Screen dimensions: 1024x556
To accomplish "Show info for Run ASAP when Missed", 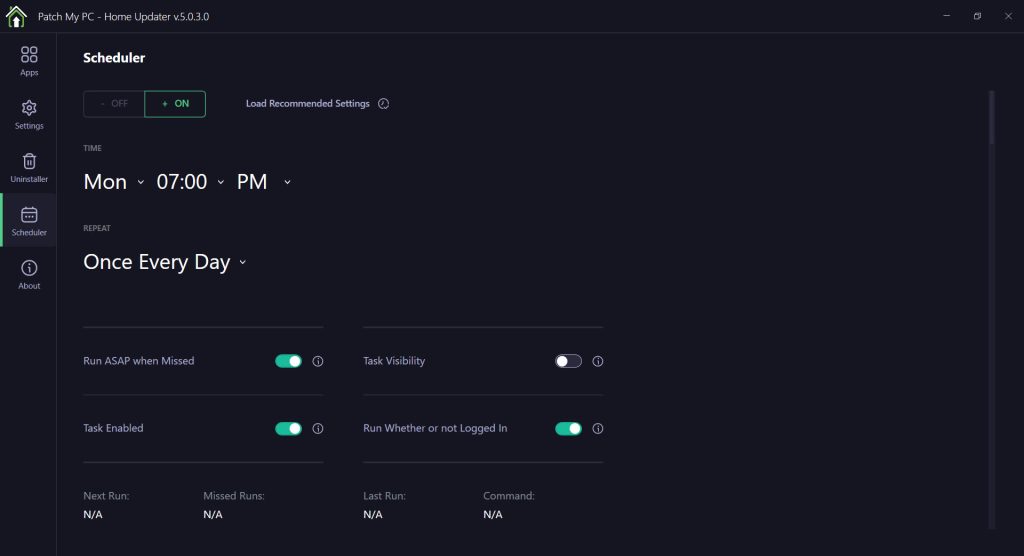I will (x=318, y=361).
